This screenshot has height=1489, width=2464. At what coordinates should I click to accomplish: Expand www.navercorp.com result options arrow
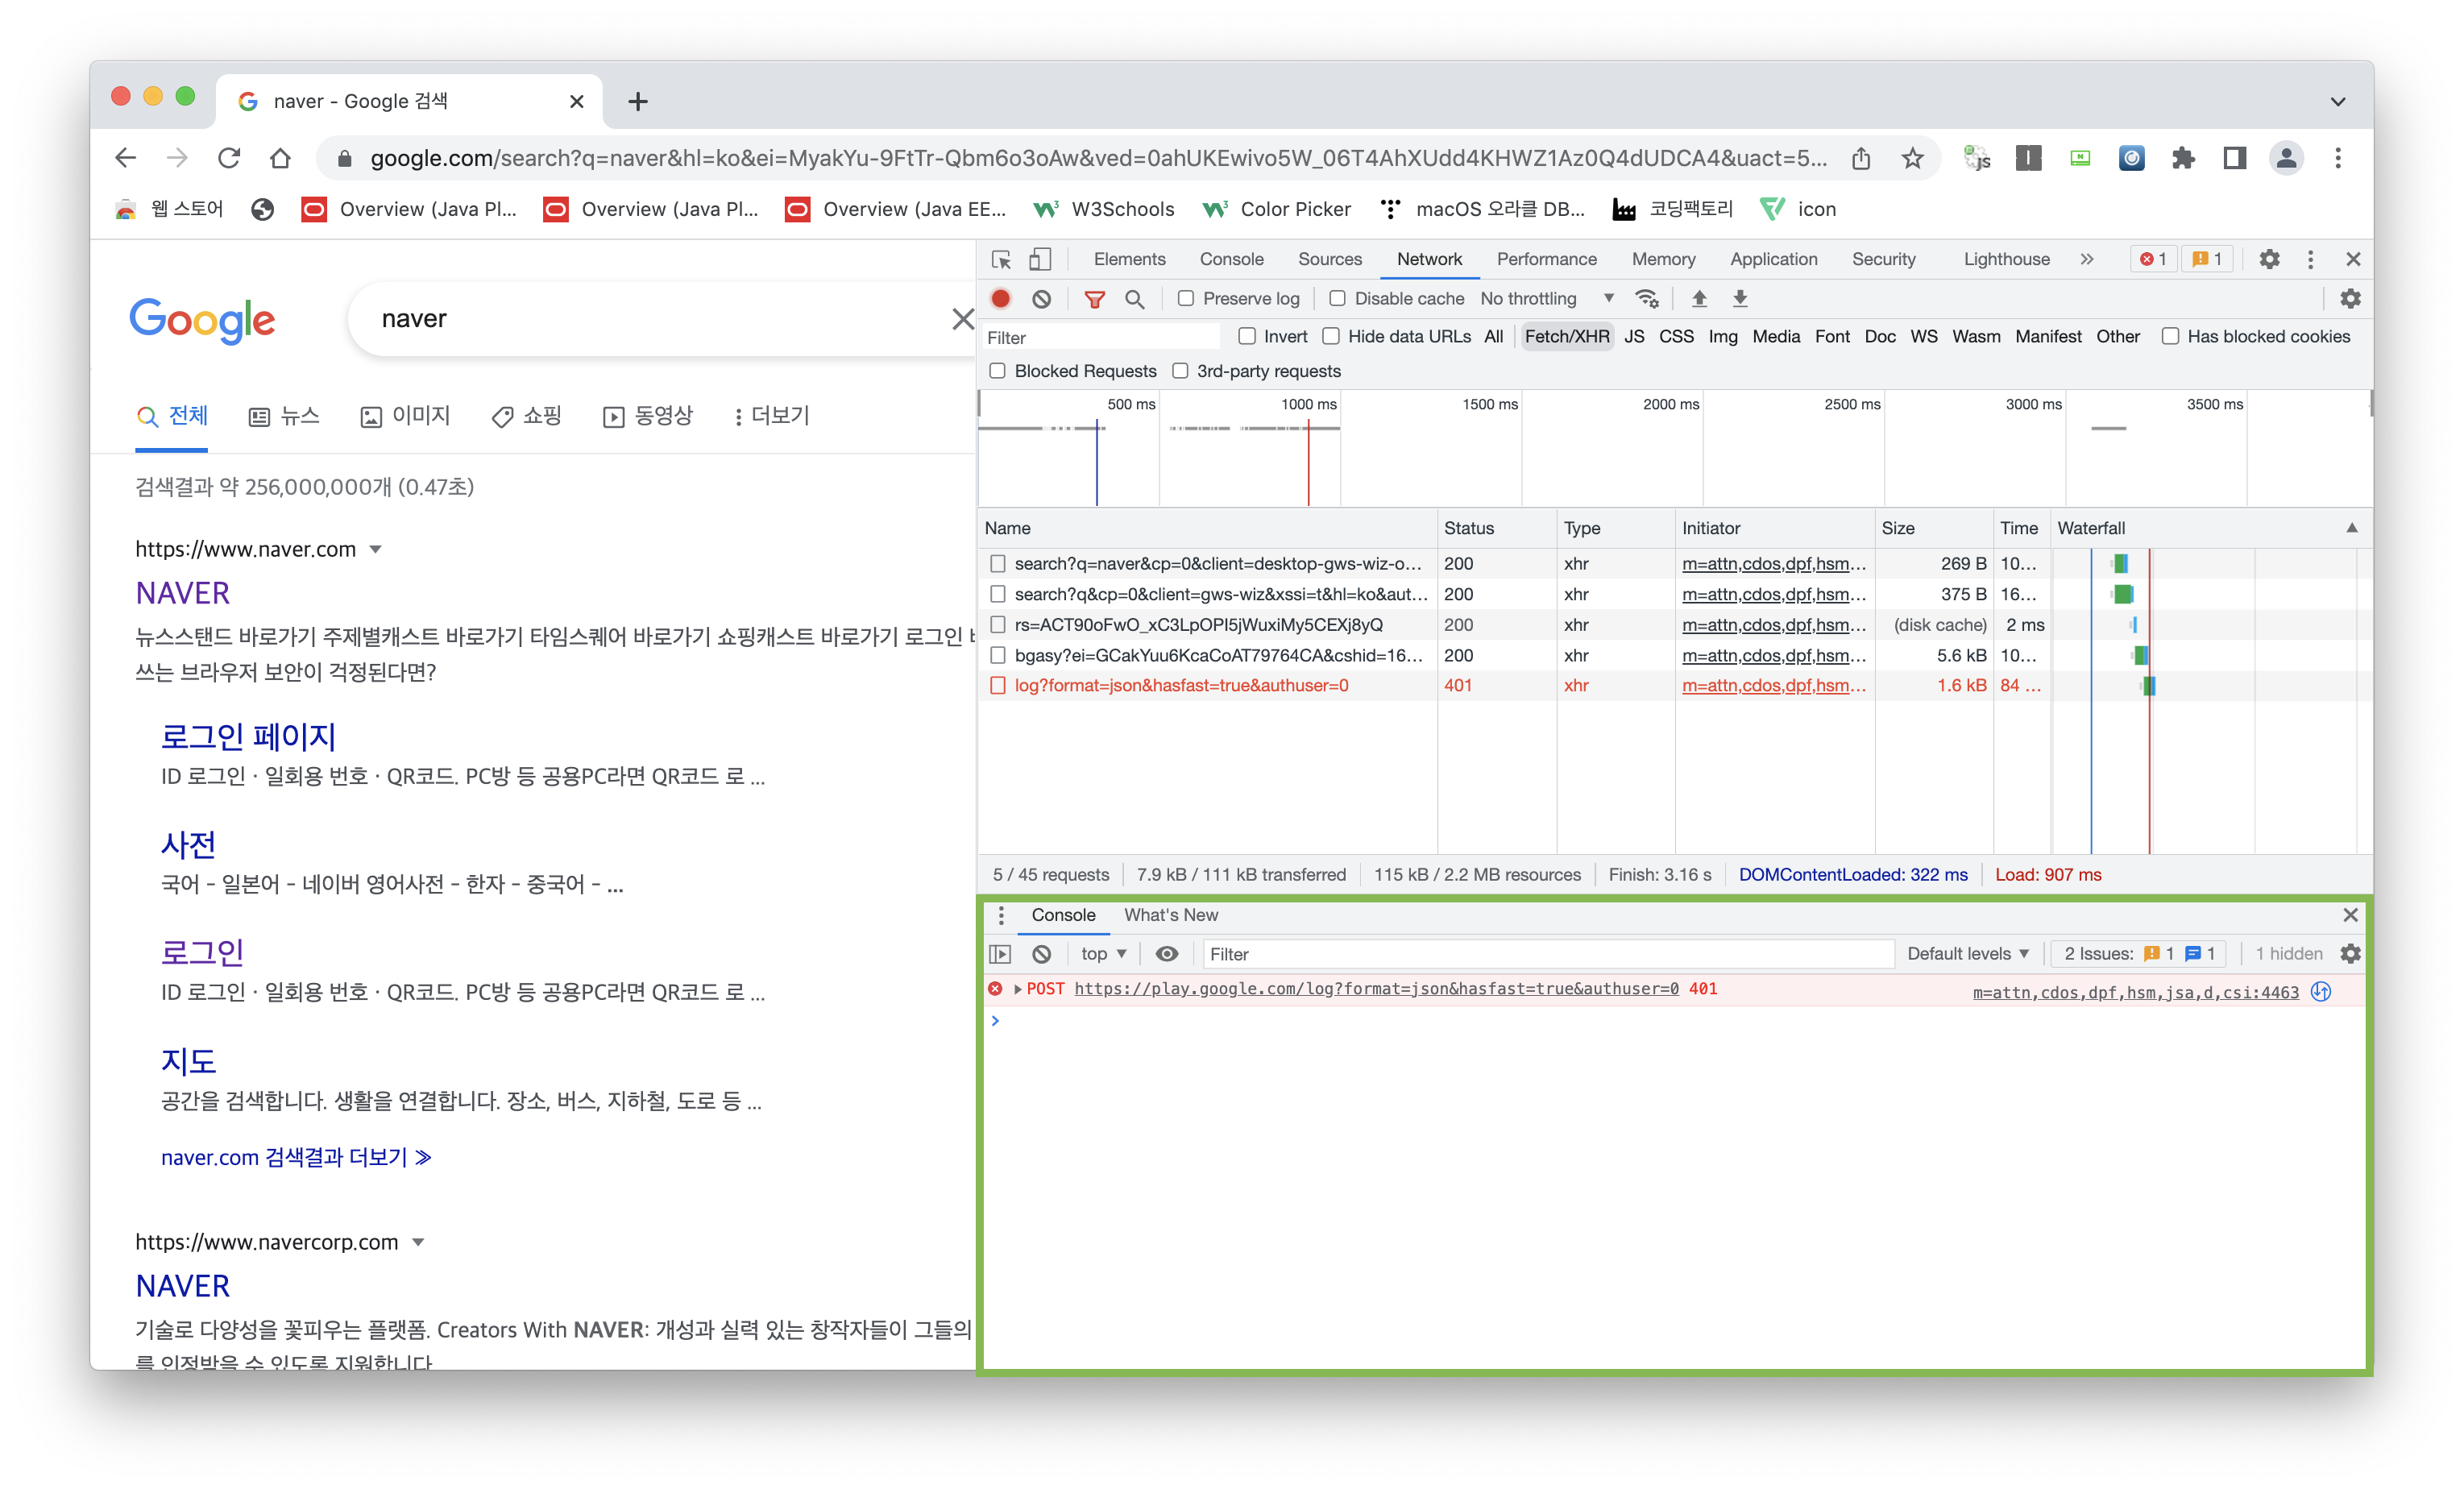tap(418, 1242)
